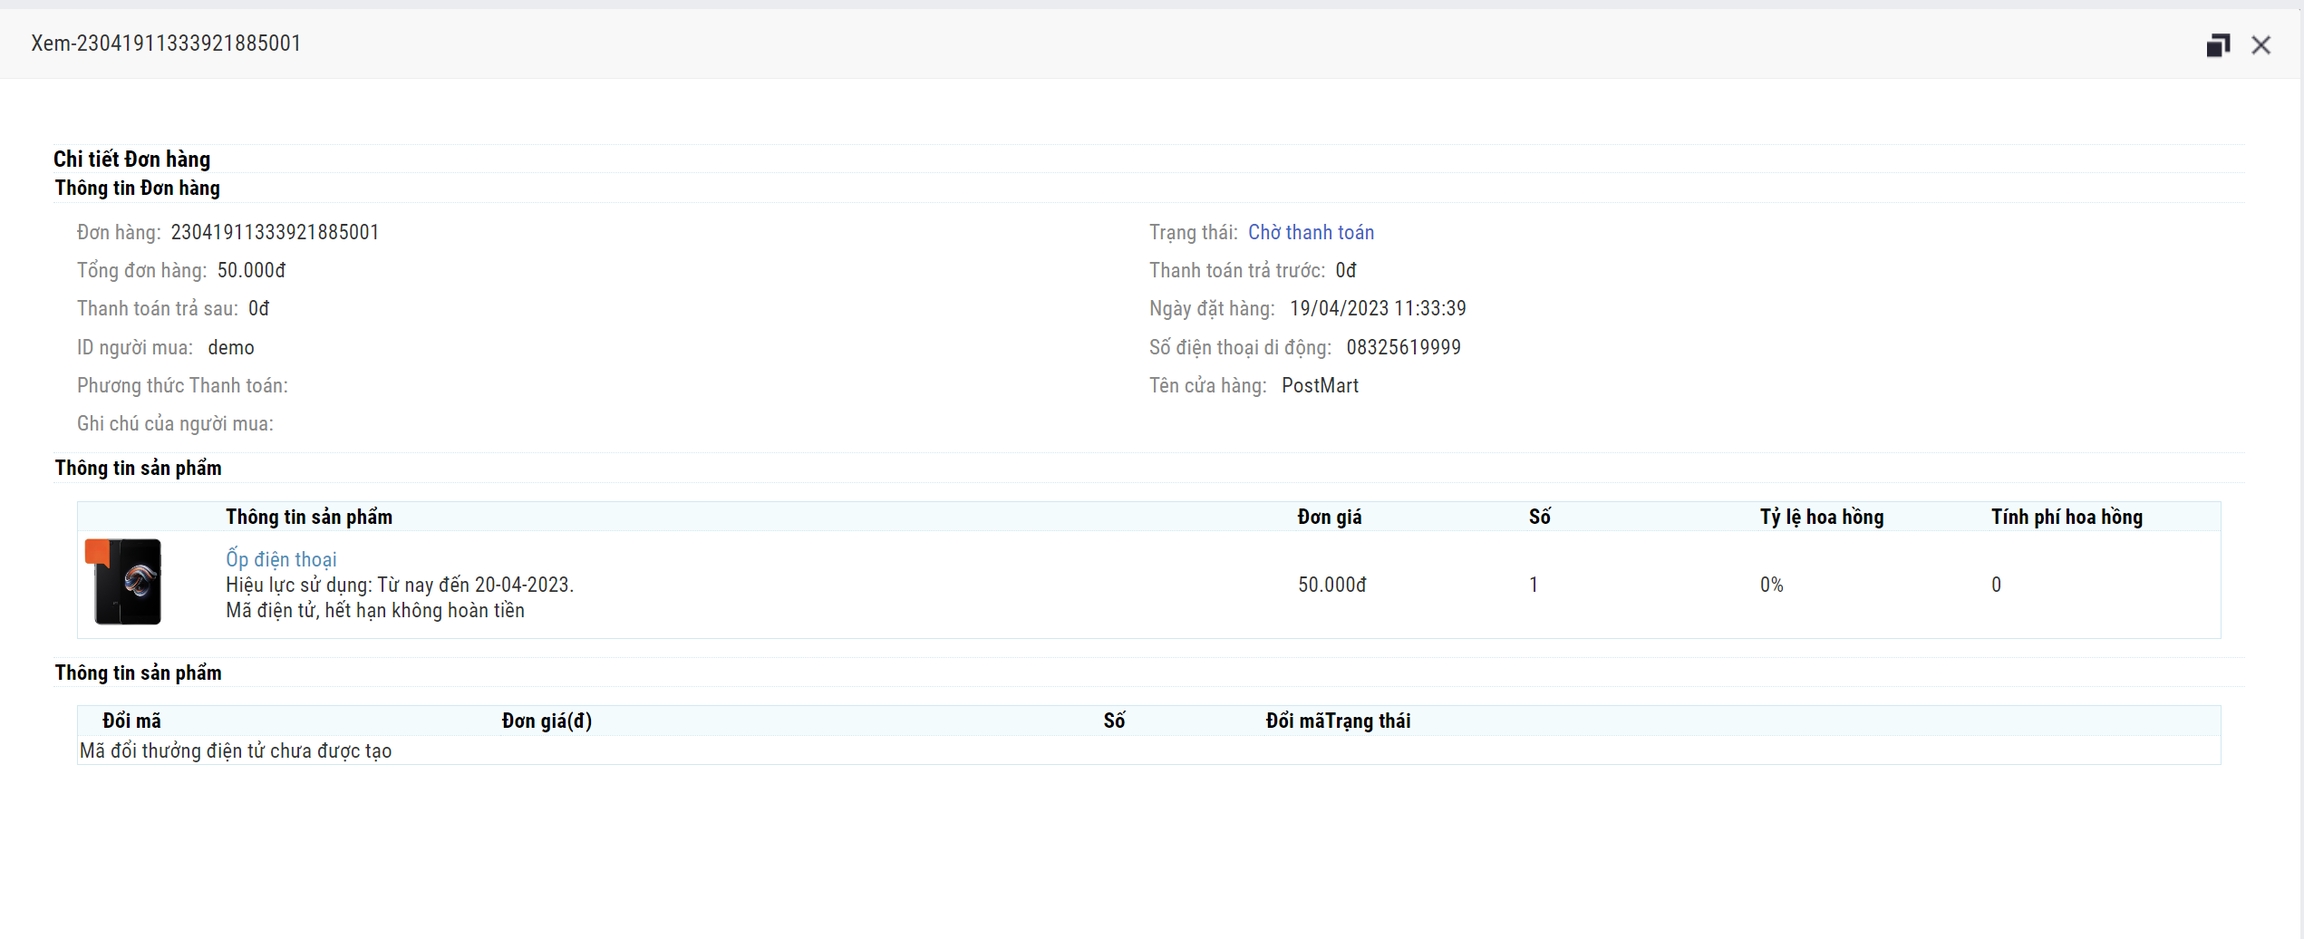The height and width of the screenshot is (939, 2304).
Task: Select the order number value 23041911333921885001
Action: 275,232
